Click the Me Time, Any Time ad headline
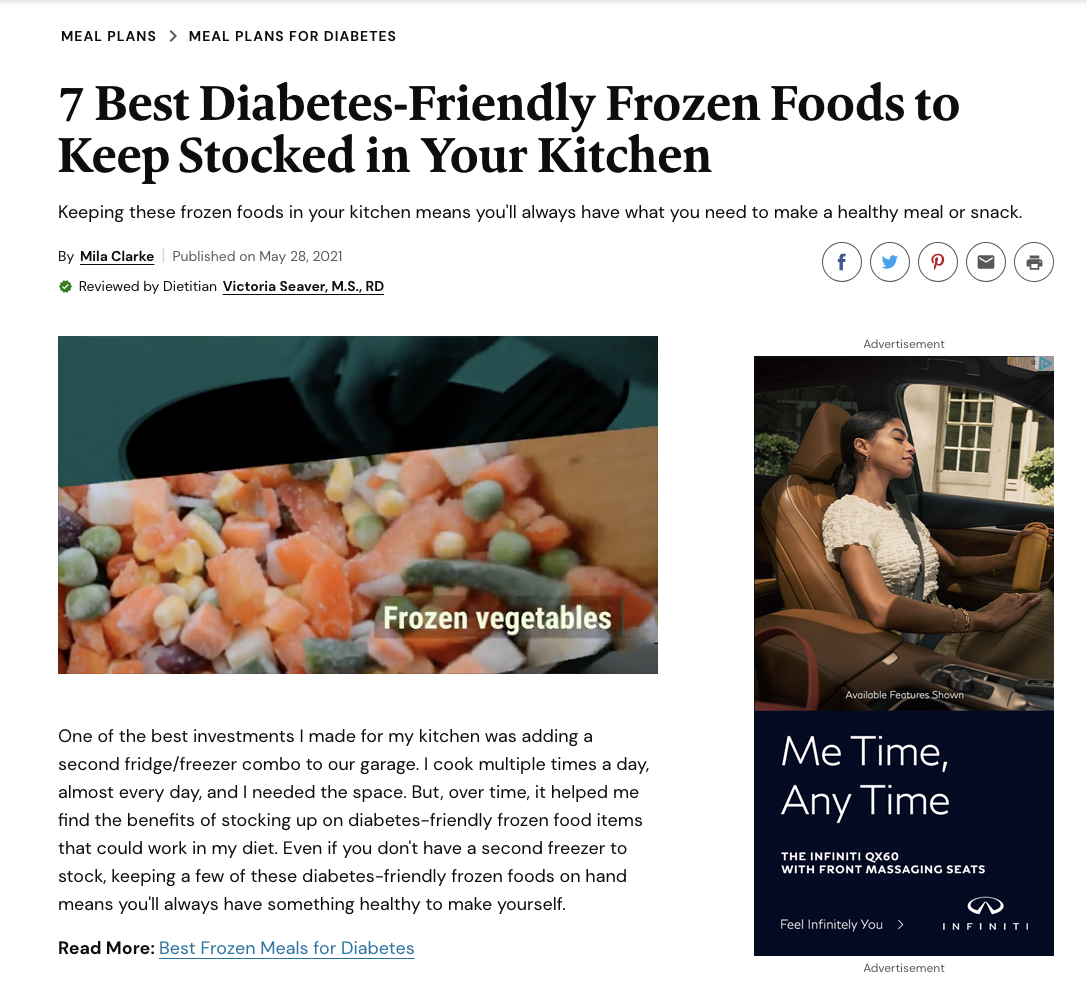 pos(864,776)
